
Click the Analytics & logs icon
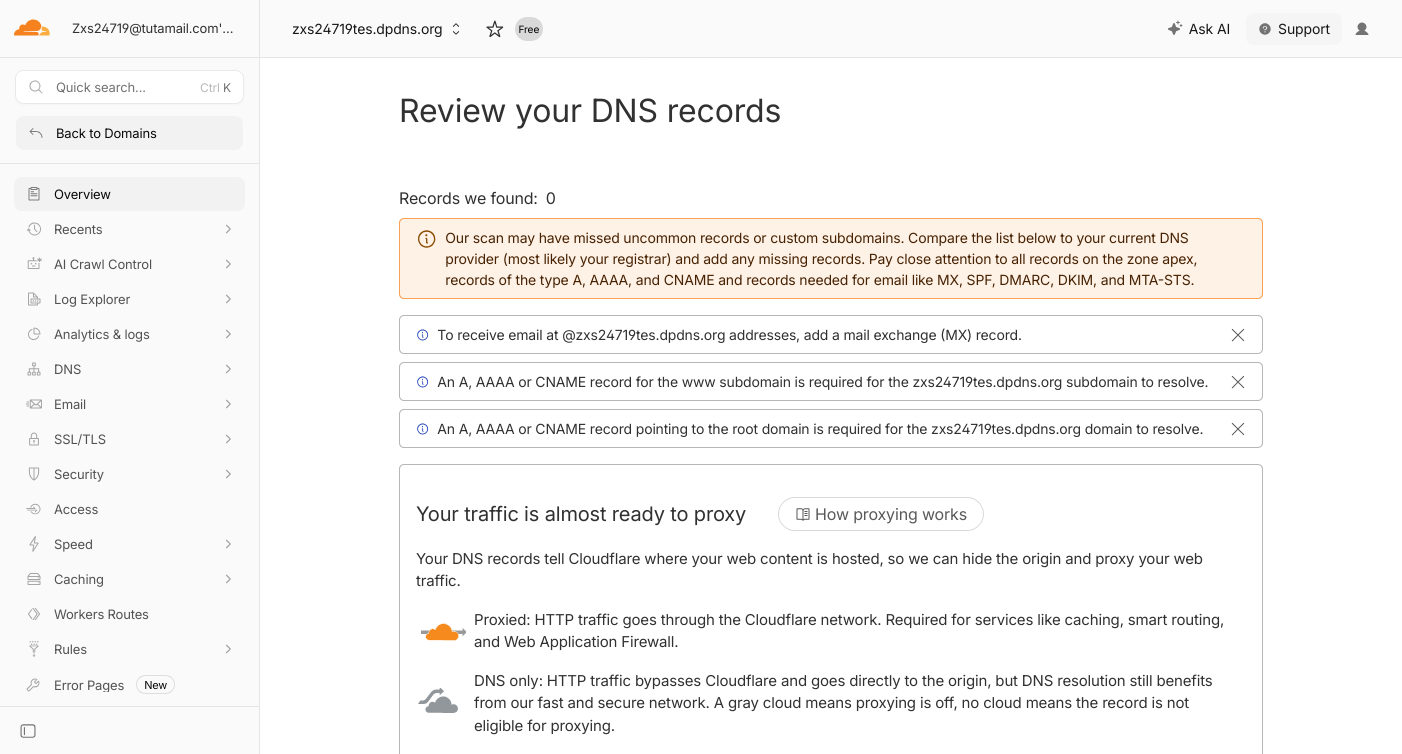tap(34, 334)
